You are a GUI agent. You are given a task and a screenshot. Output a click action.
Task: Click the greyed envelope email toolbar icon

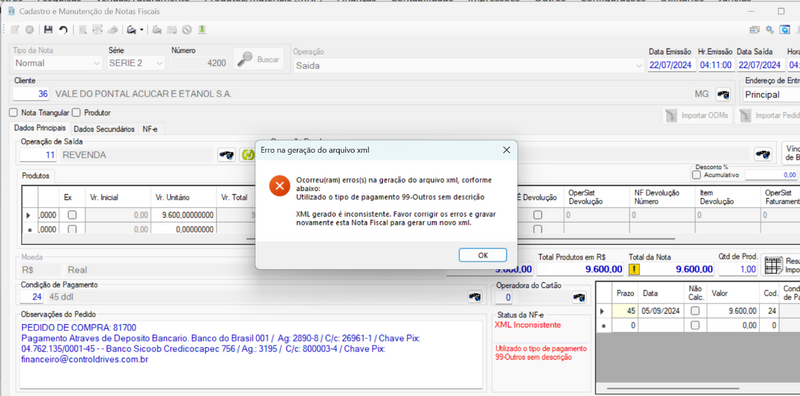click(172, 30)
